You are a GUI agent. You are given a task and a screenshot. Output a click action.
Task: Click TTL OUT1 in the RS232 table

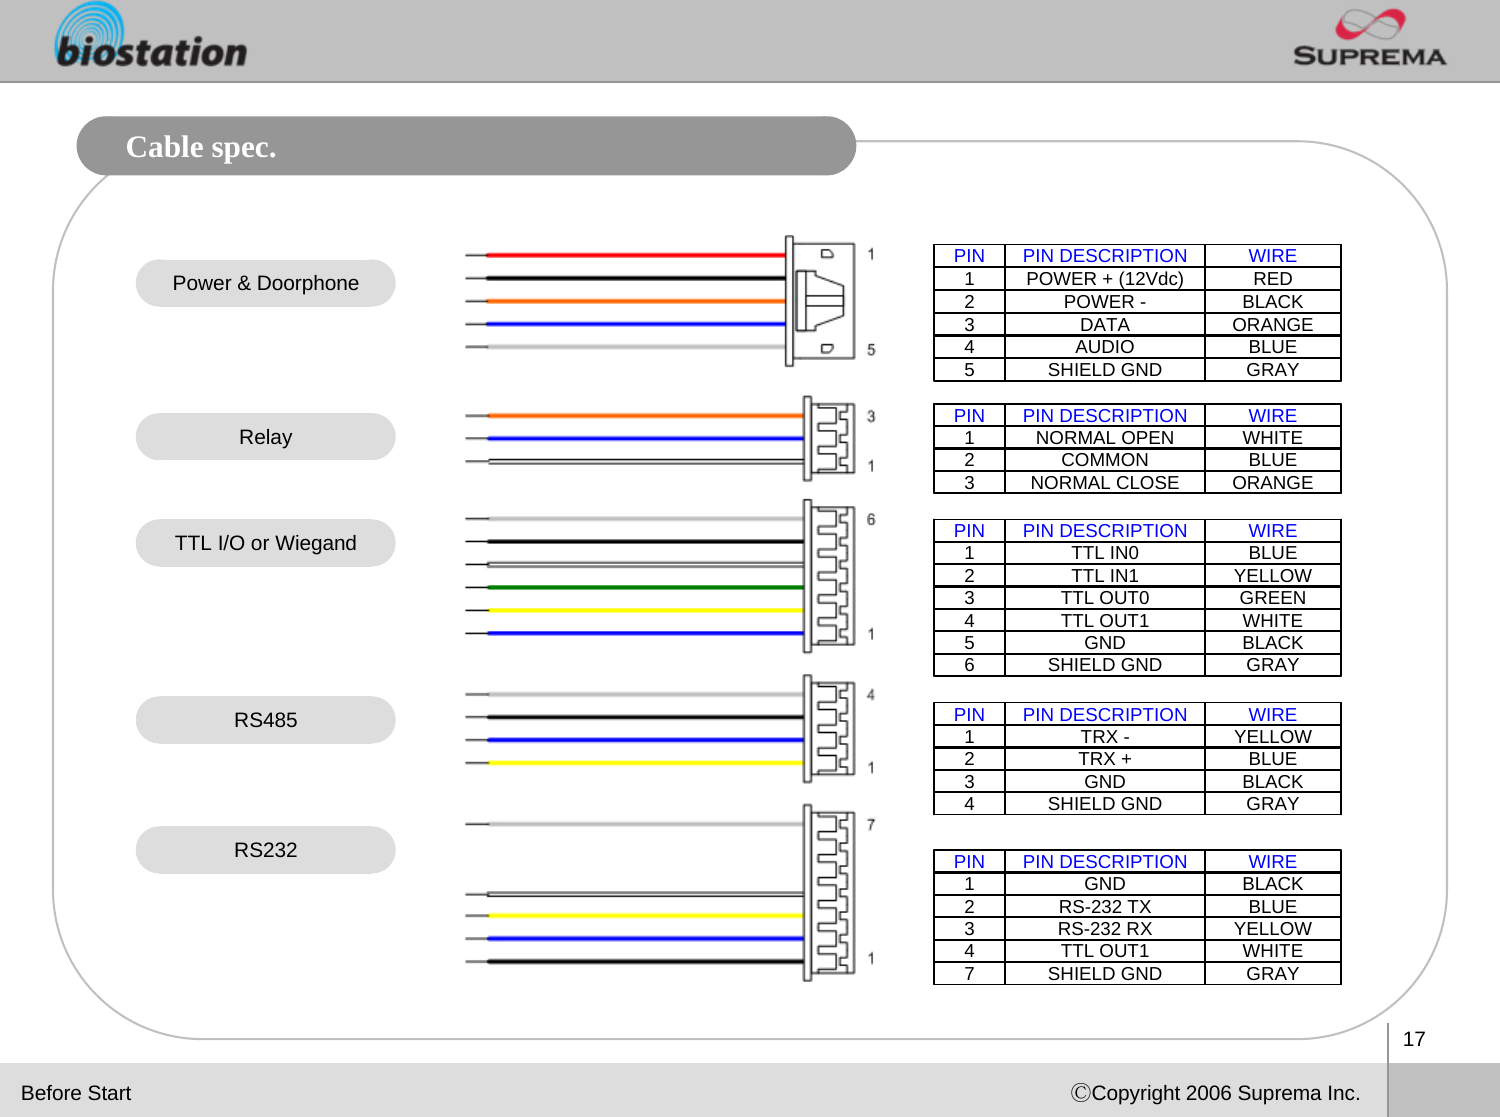tap(1105, 951)
